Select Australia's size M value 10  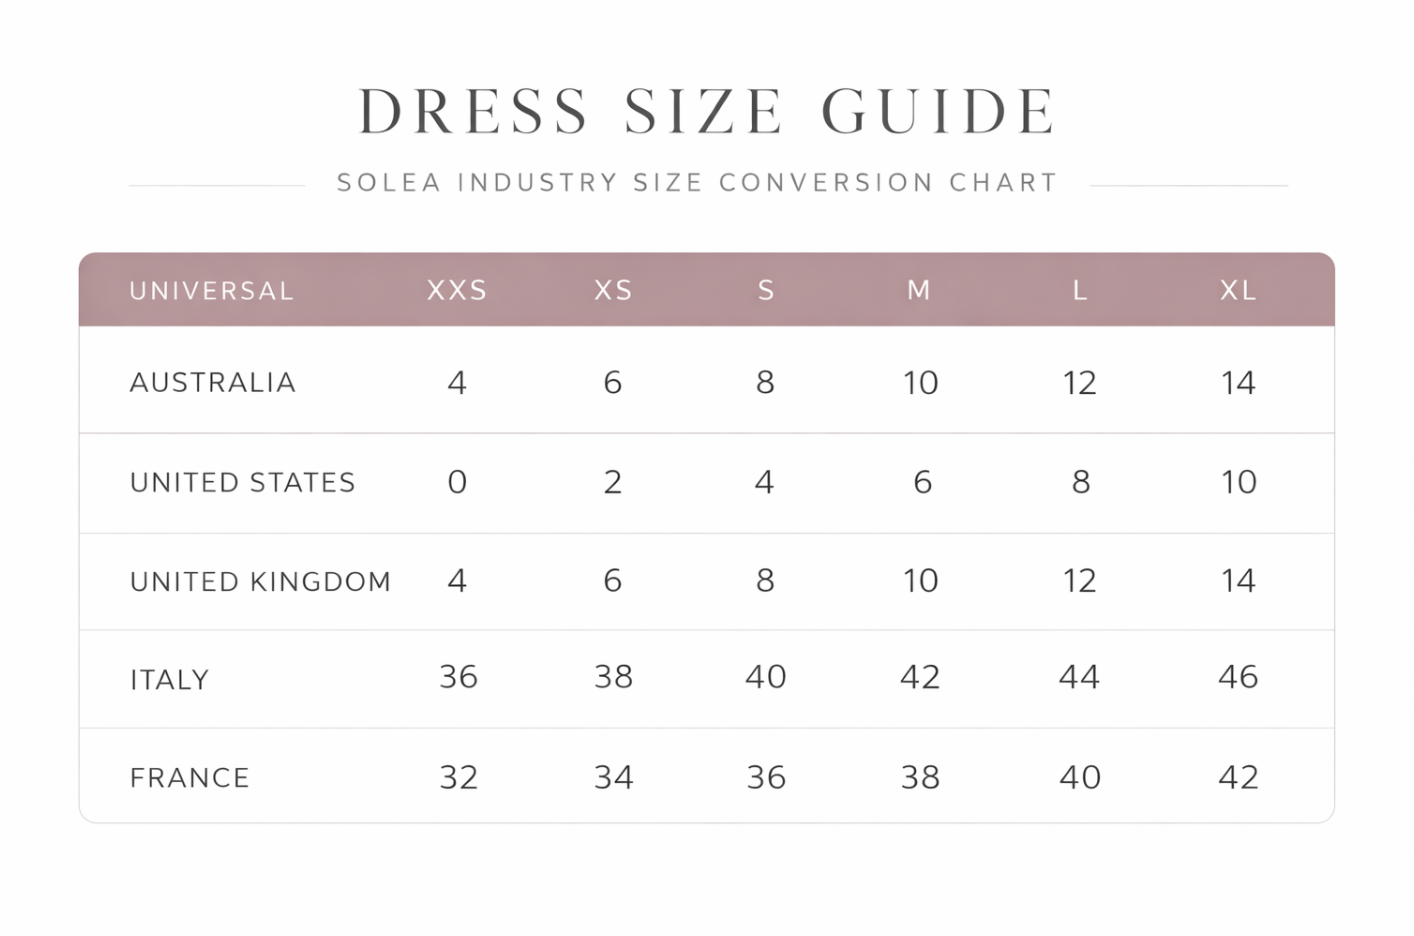(x=920, y=382)
